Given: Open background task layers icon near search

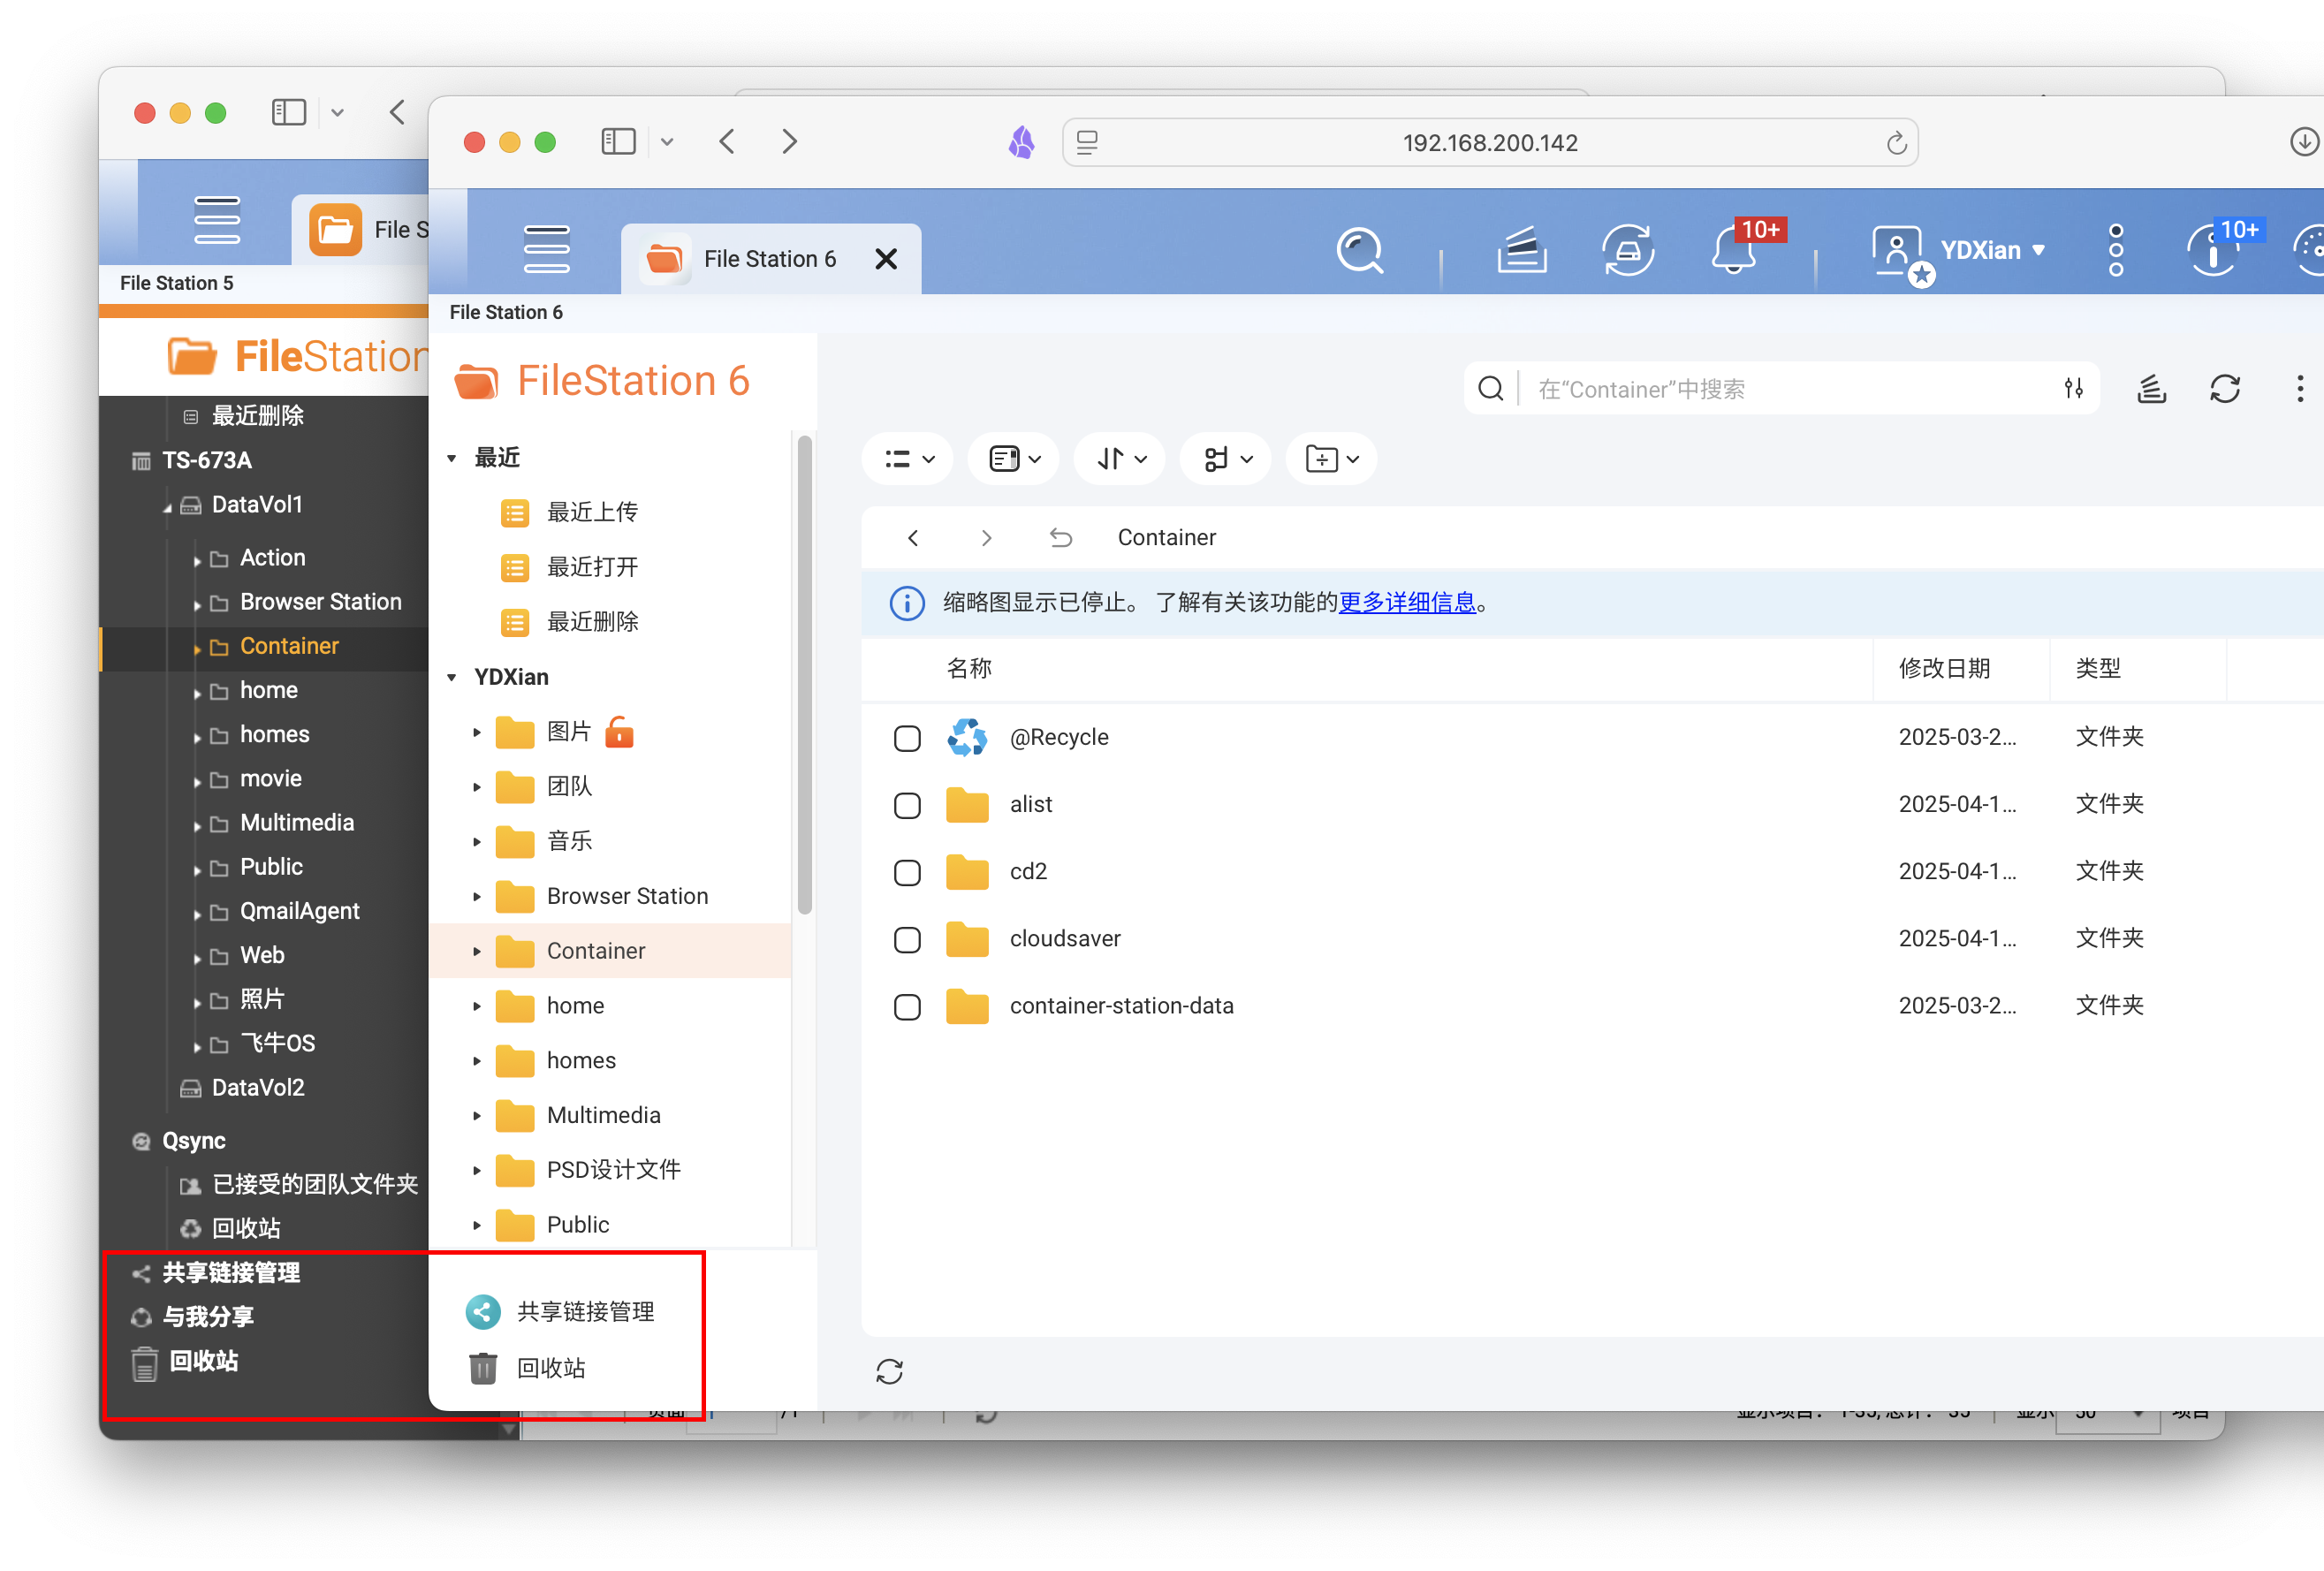Looking at the screenshot, I should (2151, 388).
